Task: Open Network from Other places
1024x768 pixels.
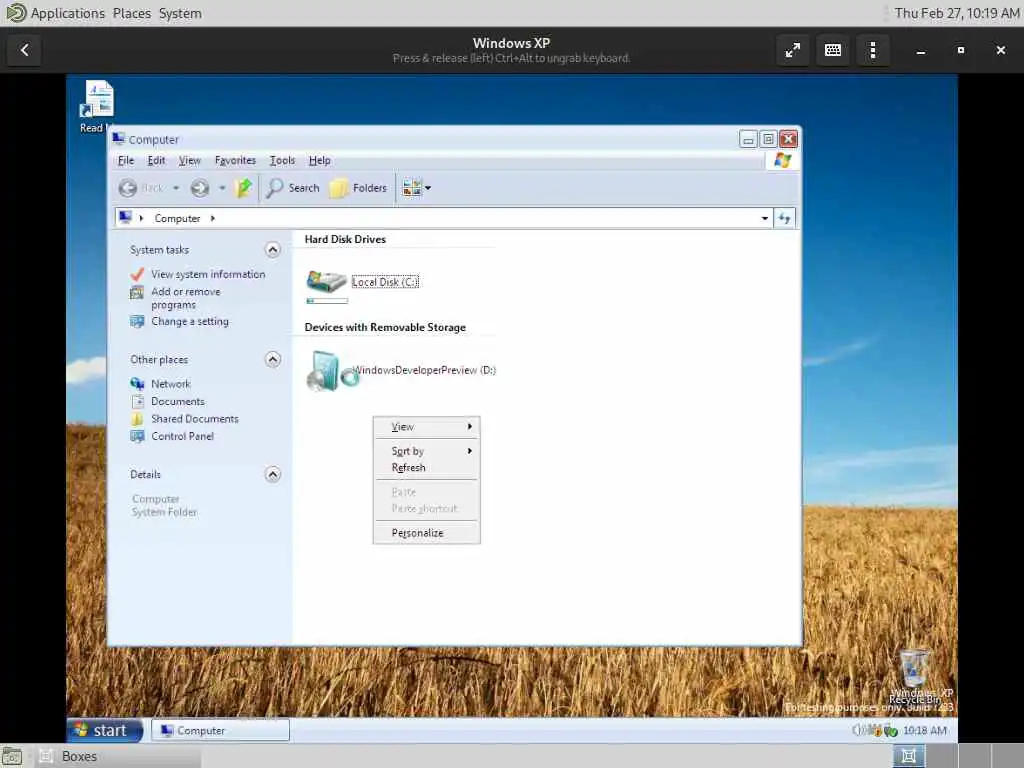Action: pyautogui.click(x=170, y=384)
